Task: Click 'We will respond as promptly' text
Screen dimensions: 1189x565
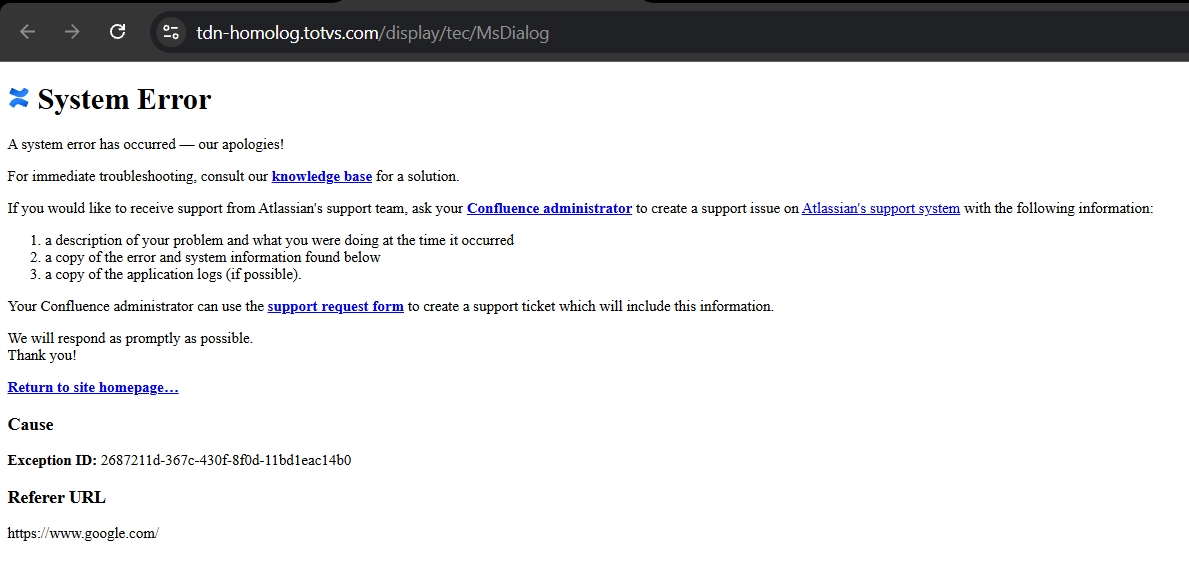Action: pyautogui.click(x=130, y=338)
